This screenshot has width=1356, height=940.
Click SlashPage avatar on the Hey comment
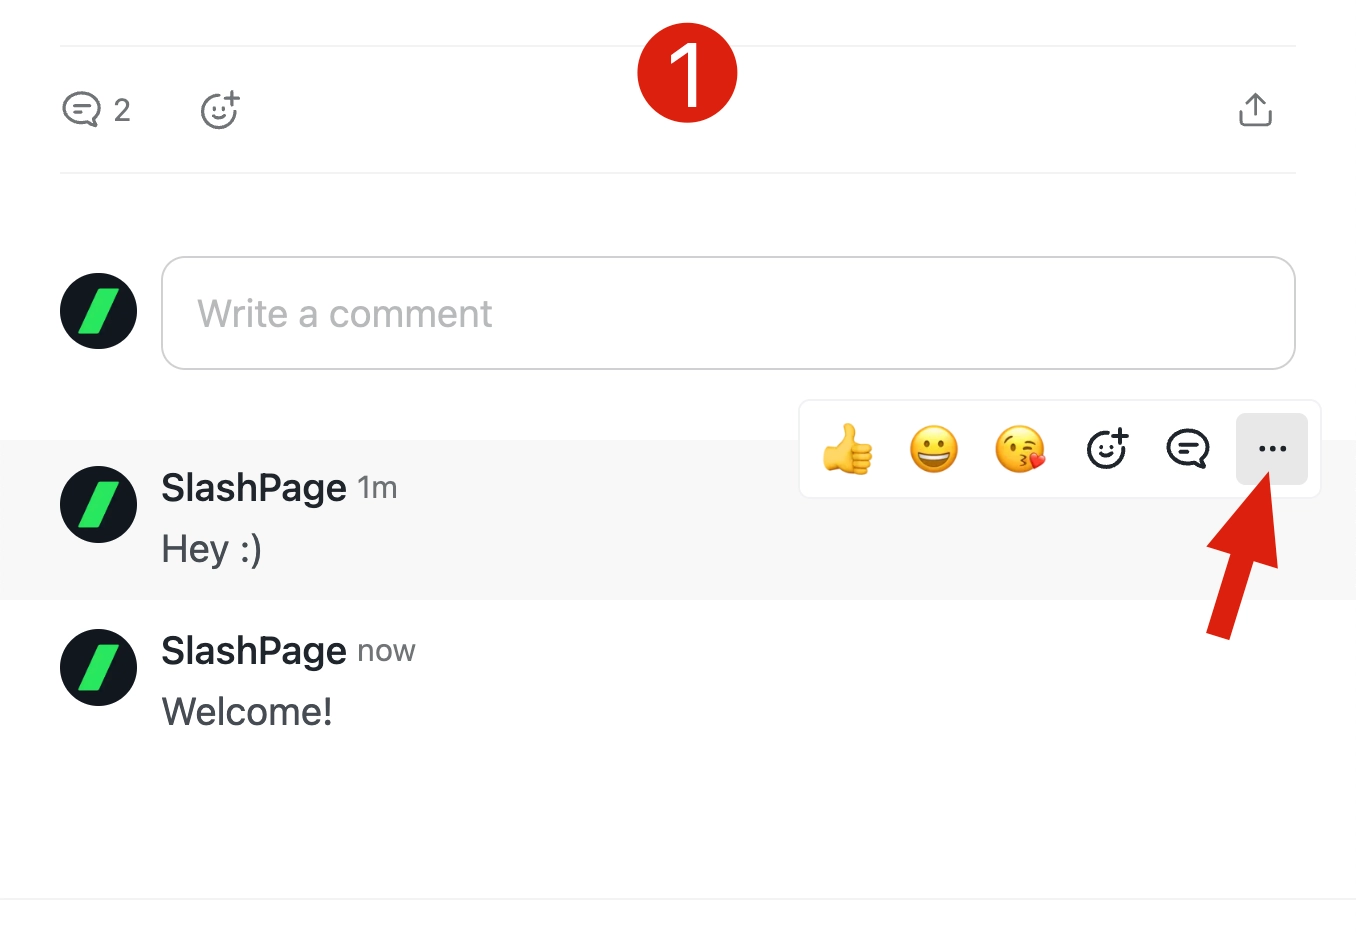pos(98,504)
